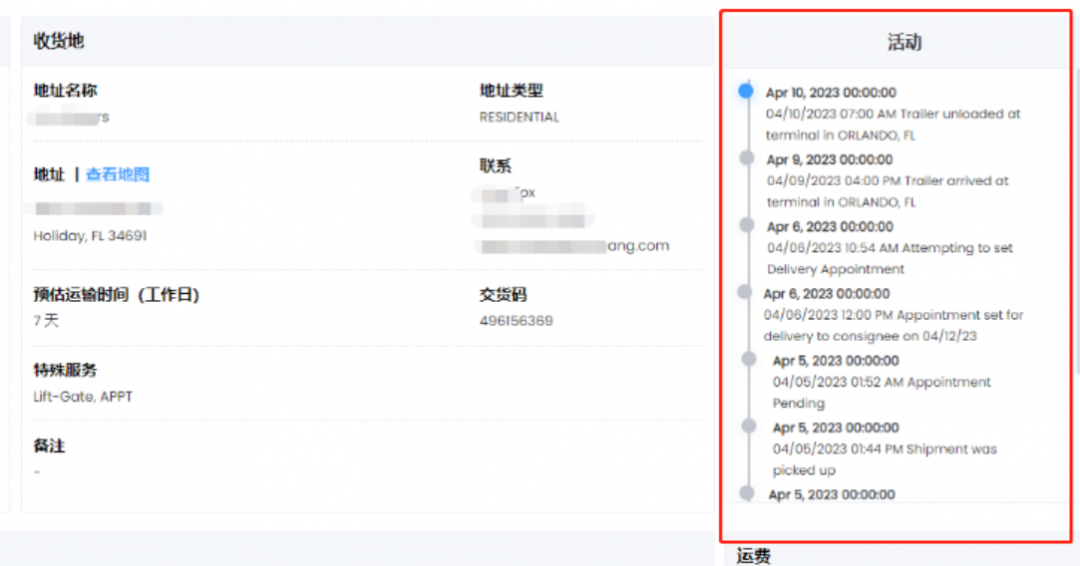Click the Apr 9 timeline dot
The image size is (1080, 566).
(746, 158)
